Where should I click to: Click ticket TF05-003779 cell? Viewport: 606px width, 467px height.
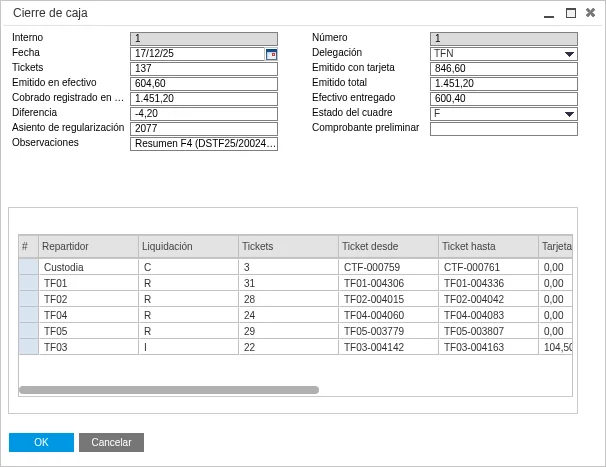tap(388, 331)
